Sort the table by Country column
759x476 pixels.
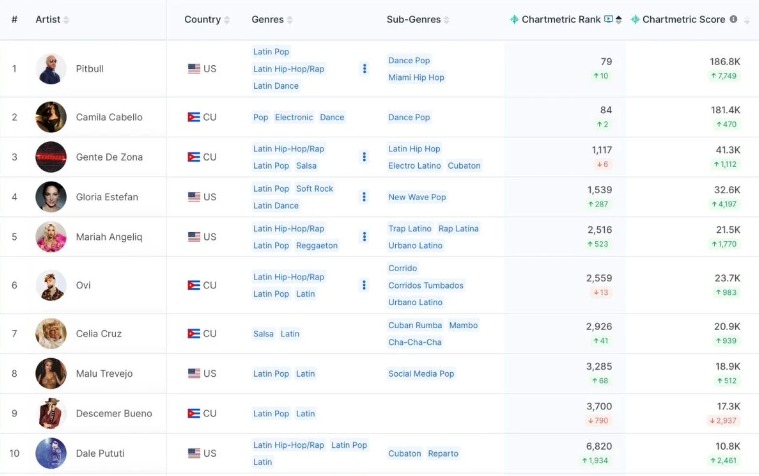tap(202, 20)
